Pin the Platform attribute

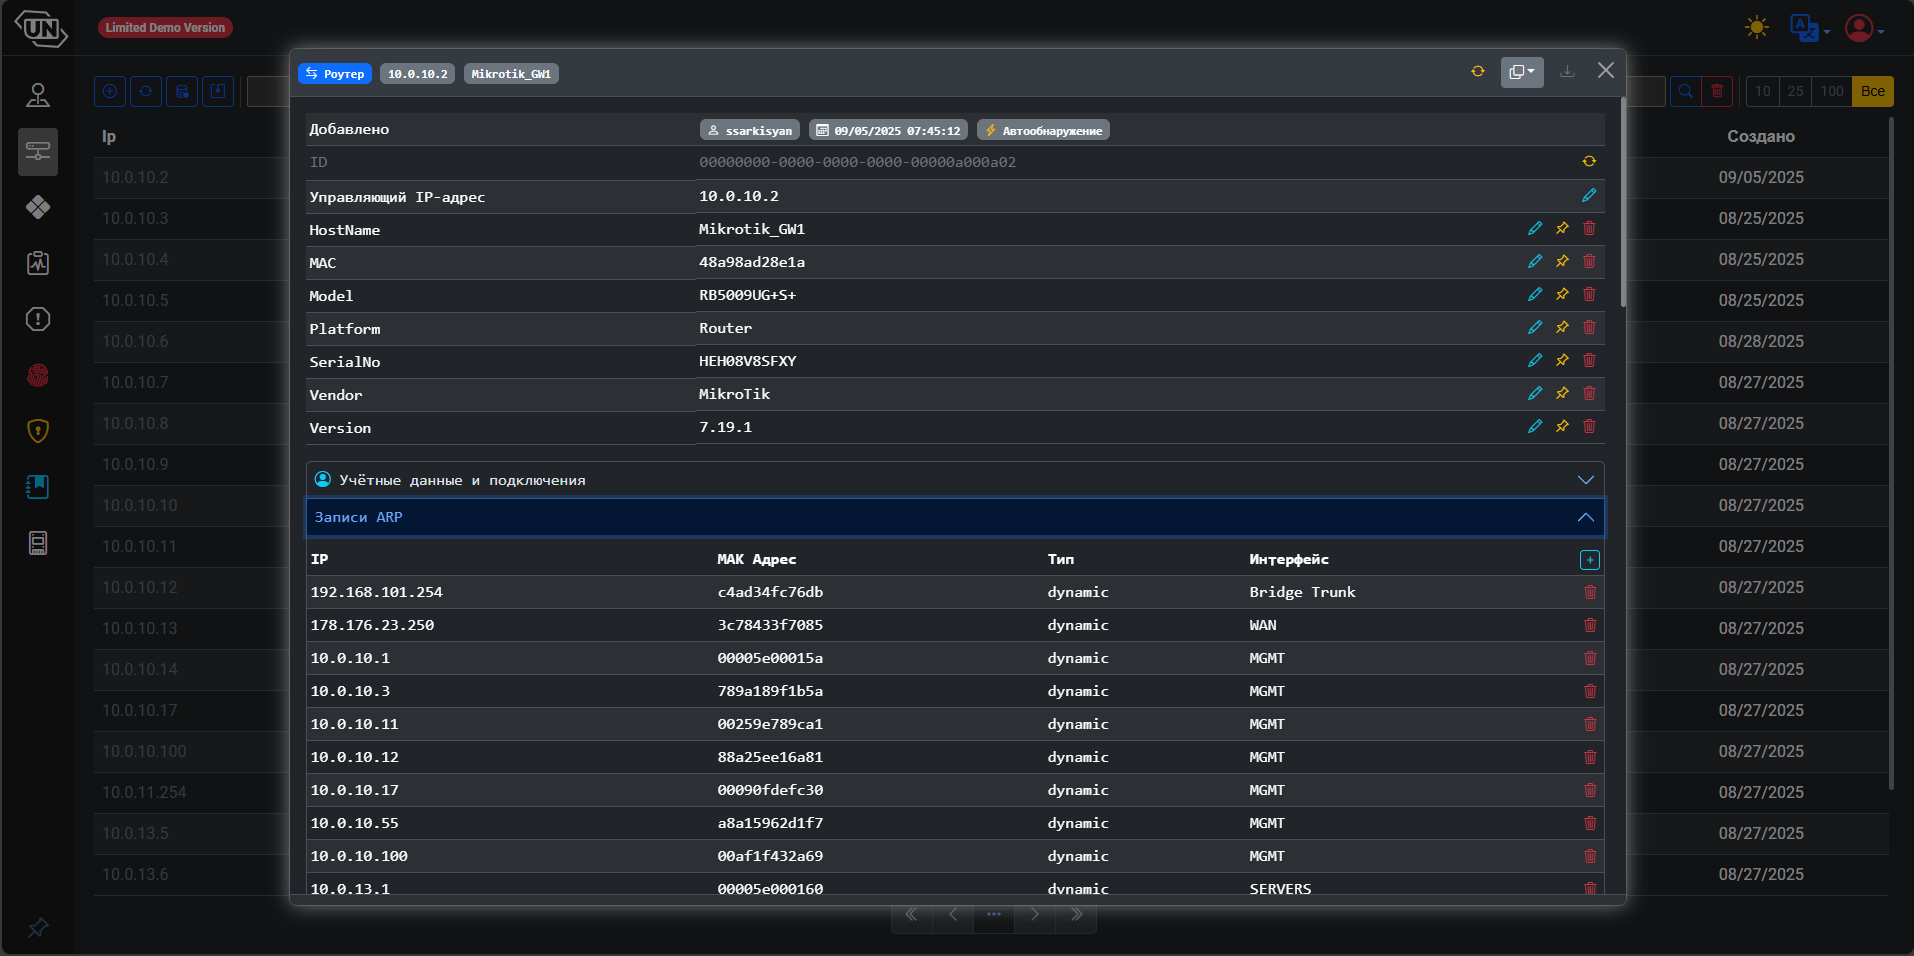pyautogui.click(x=1562, y=327)
